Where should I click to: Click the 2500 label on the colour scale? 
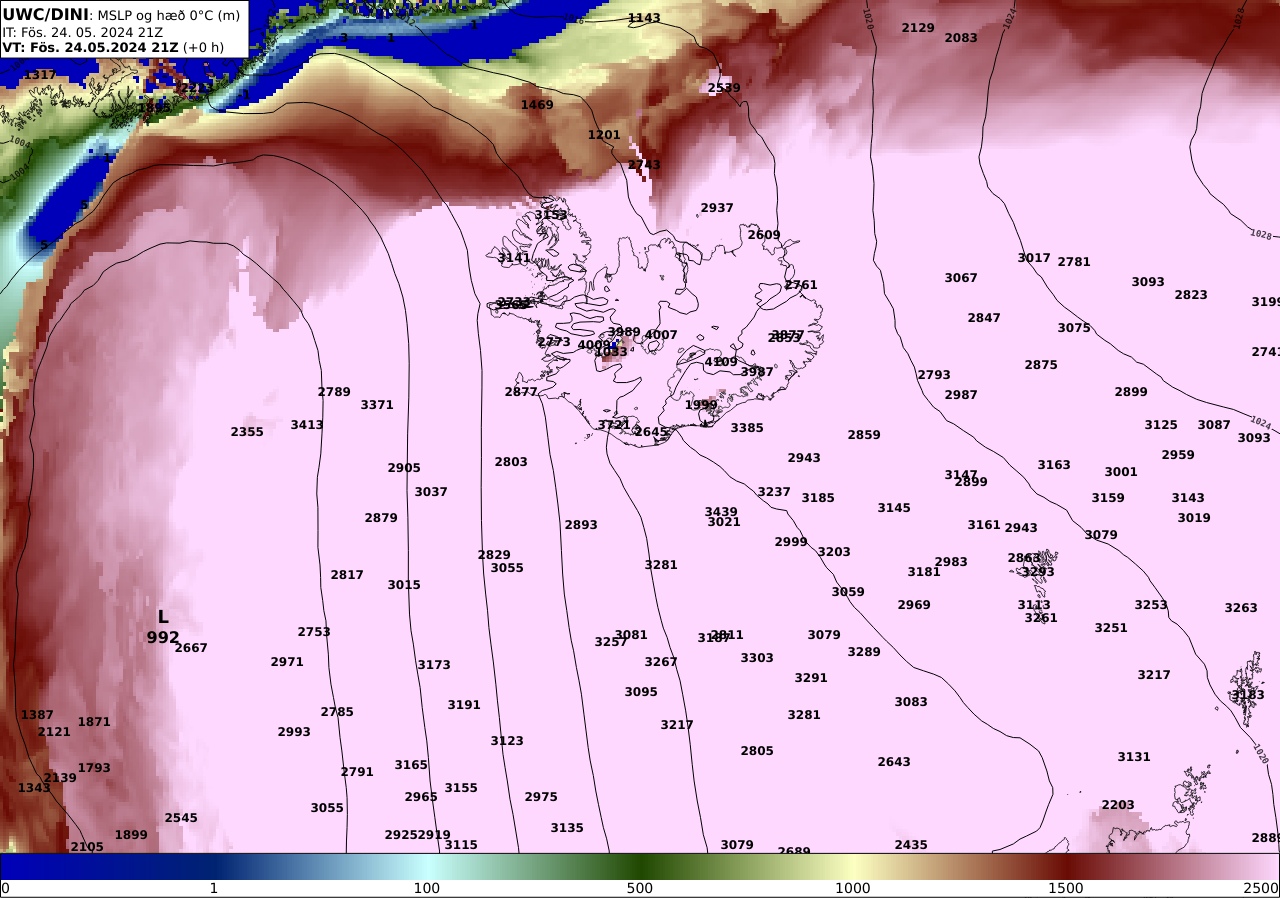[x=1263, y=888]
